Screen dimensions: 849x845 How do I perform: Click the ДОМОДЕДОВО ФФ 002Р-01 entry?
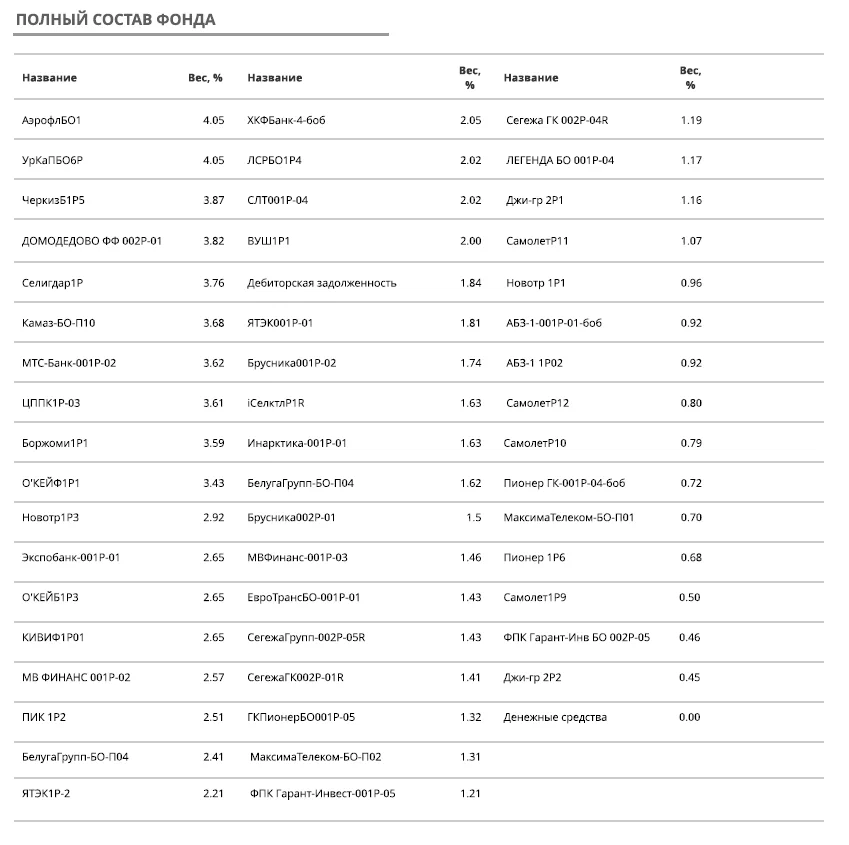(92, 241)
